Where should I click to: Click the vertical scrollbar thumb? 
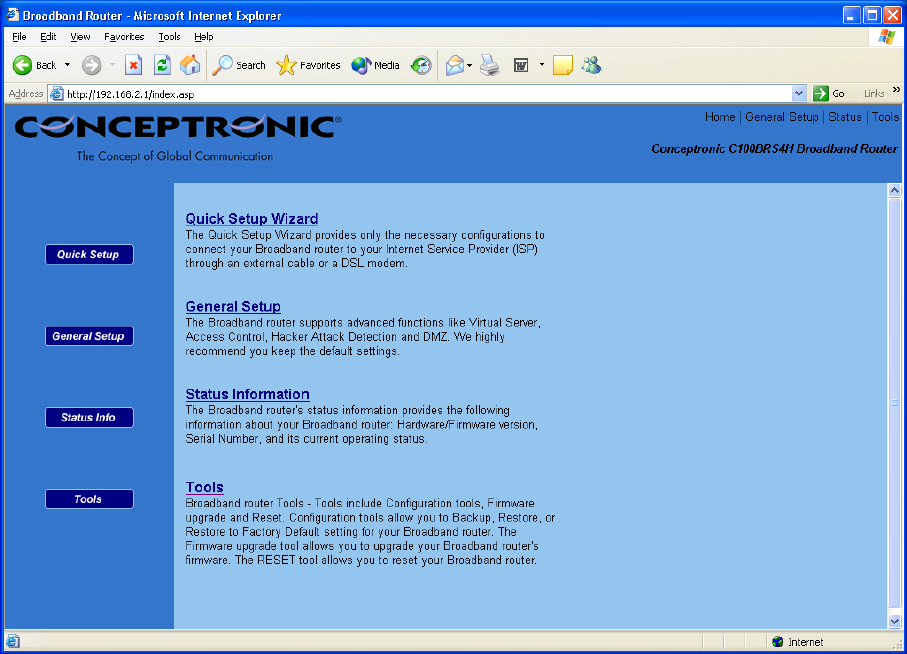(x=894, y=402)
